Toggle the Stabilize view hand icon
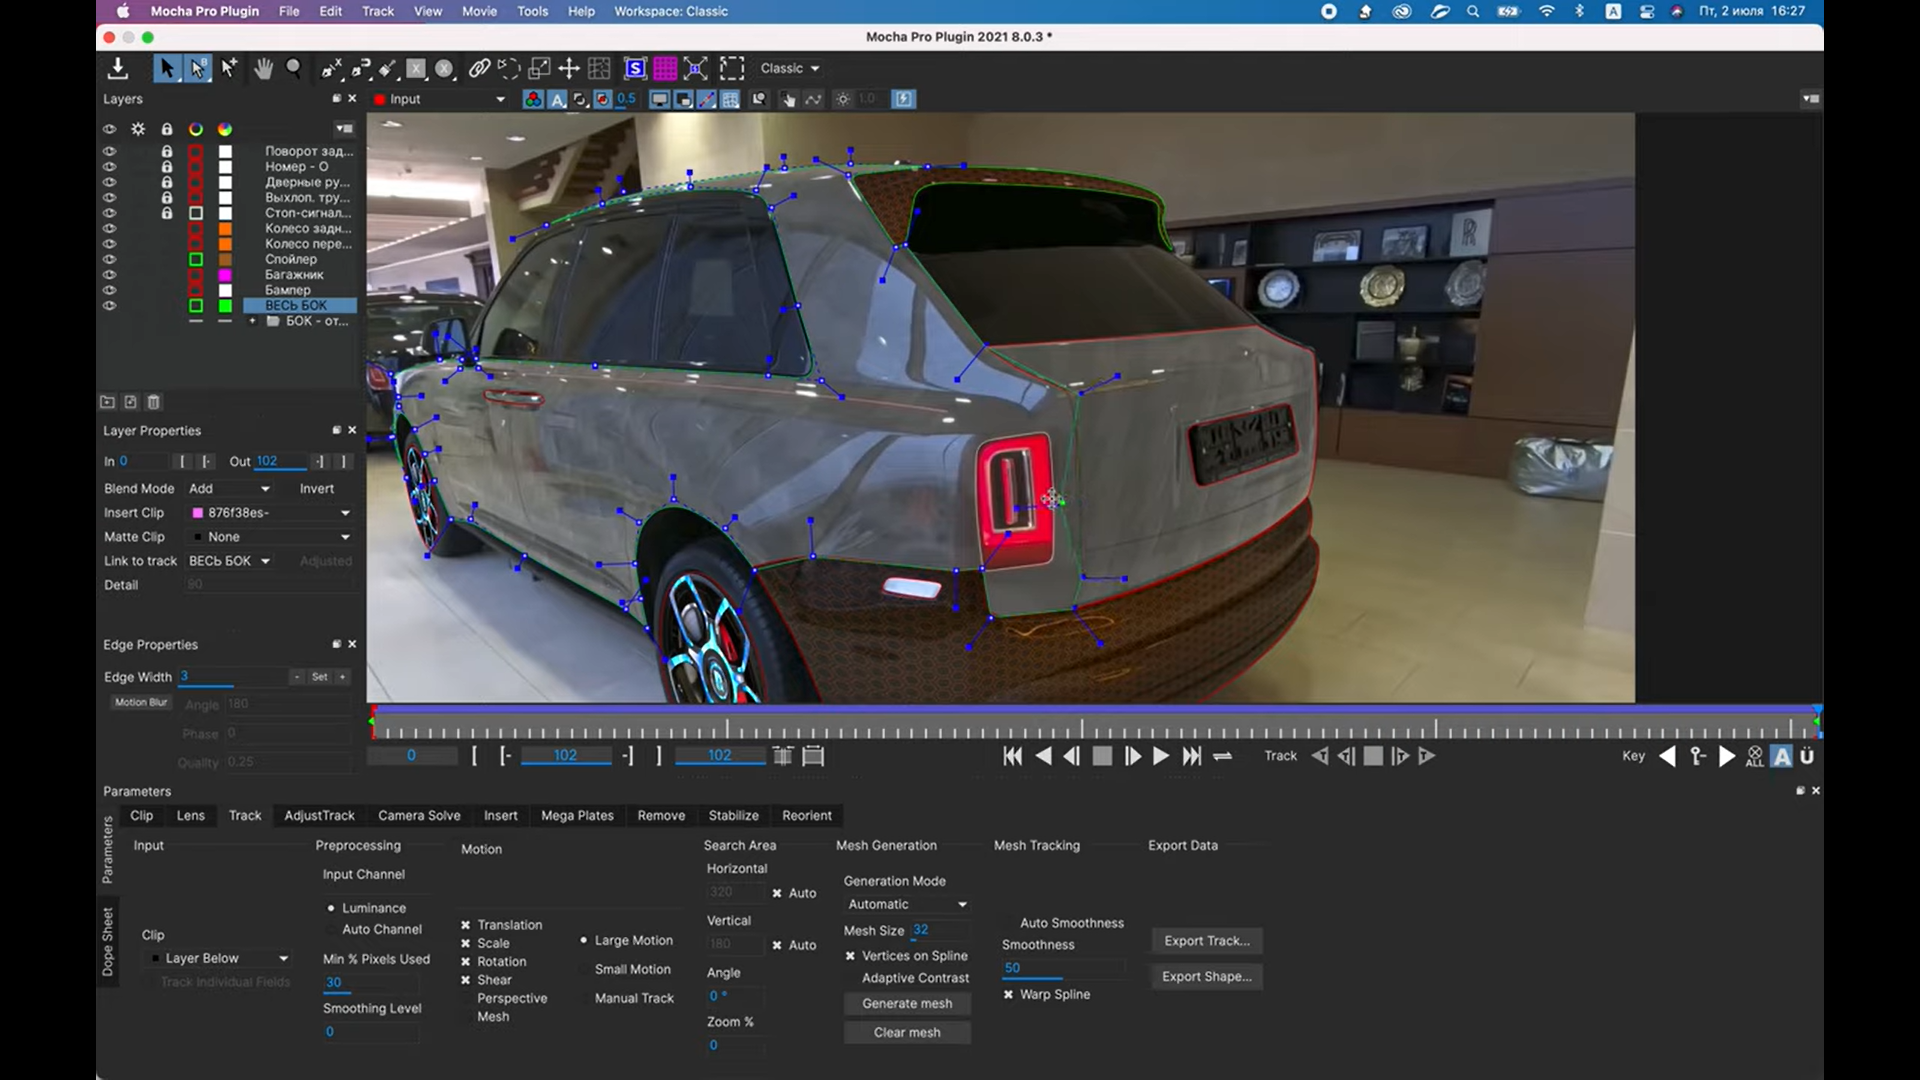The image size is (1920, 1080). pos(789,99)
